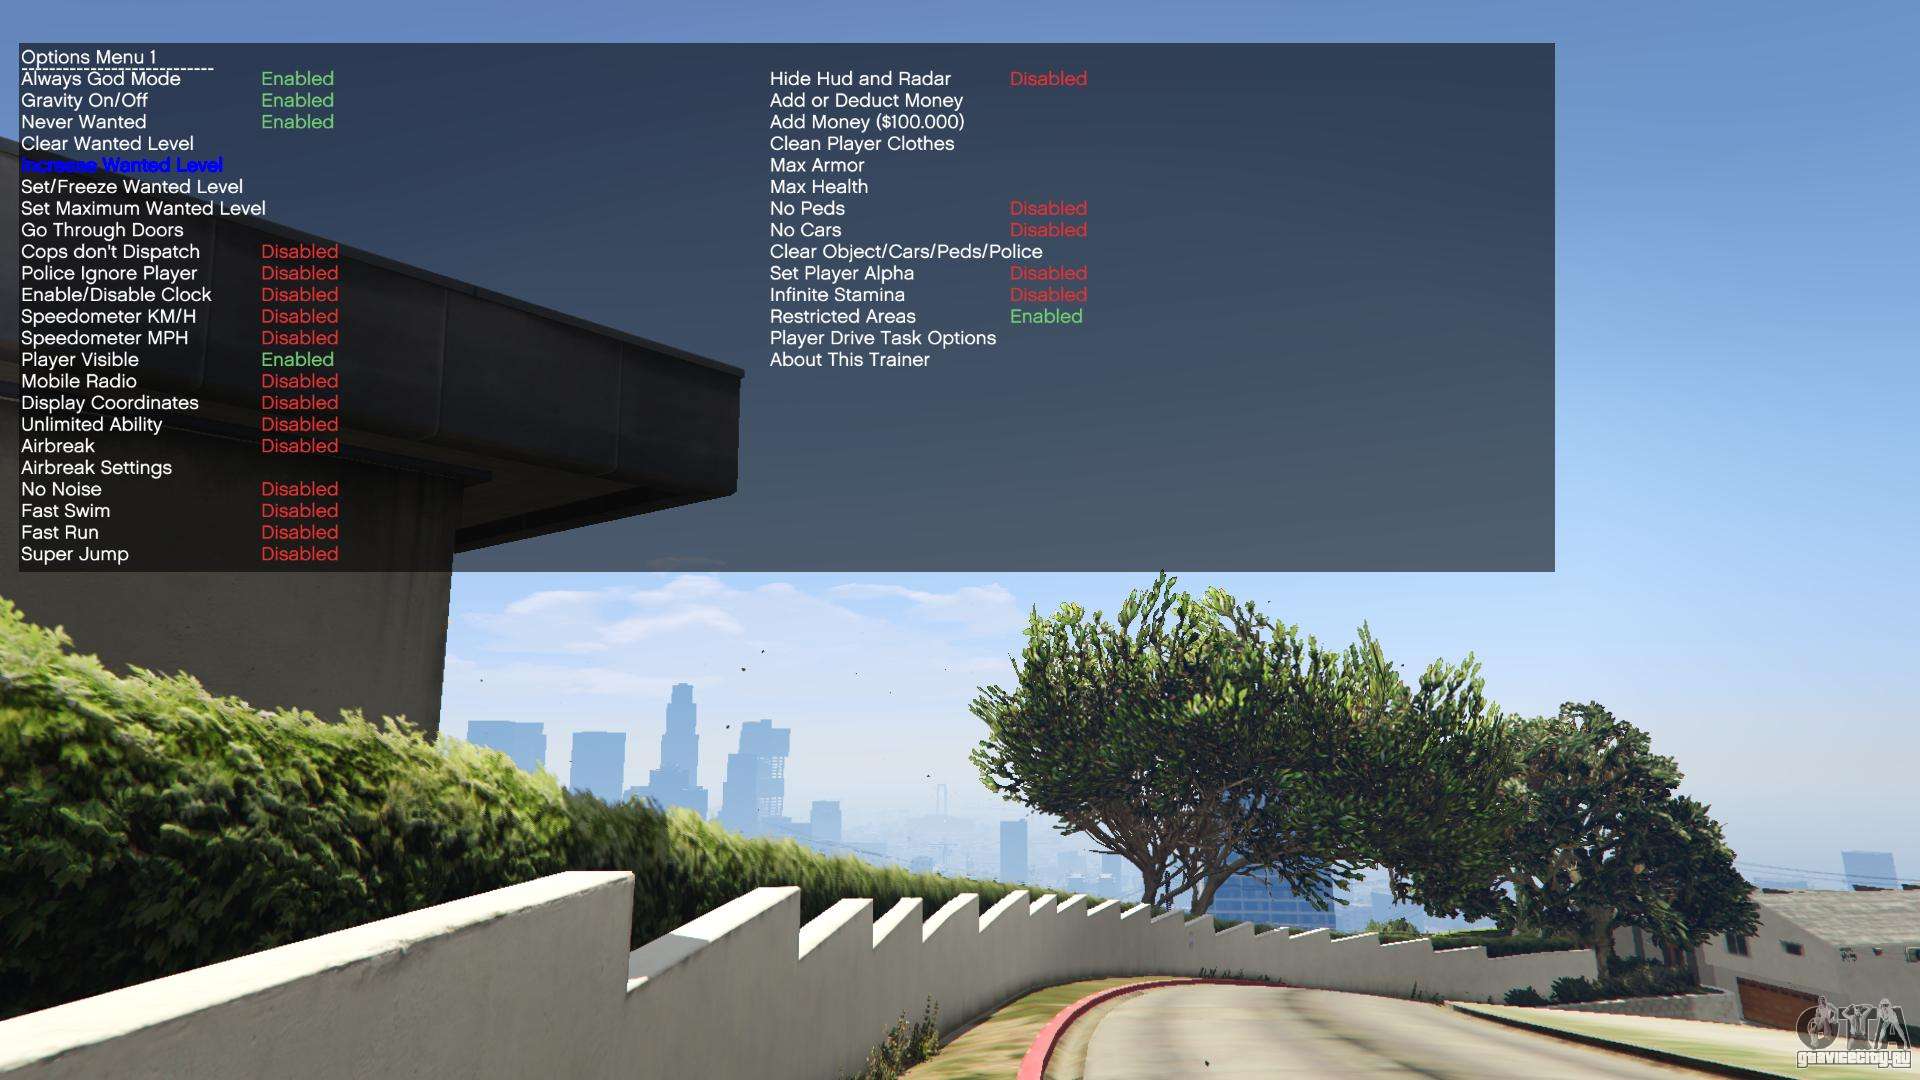Select Increase Wanted Level option
Image resolution: width=1920 pixels, height=1080 pixels.
[124, 165]
